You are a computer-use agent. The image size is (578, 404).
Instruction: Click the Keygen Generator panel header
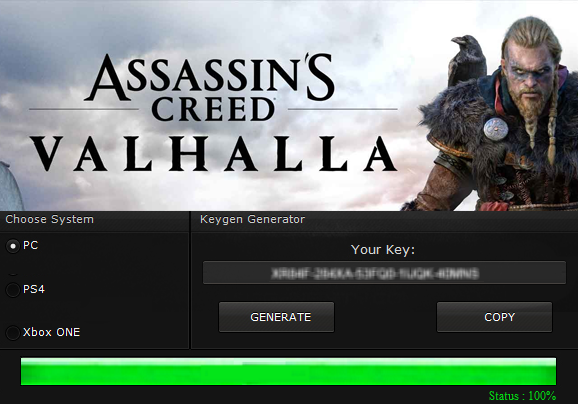click(x=252, y=219)
